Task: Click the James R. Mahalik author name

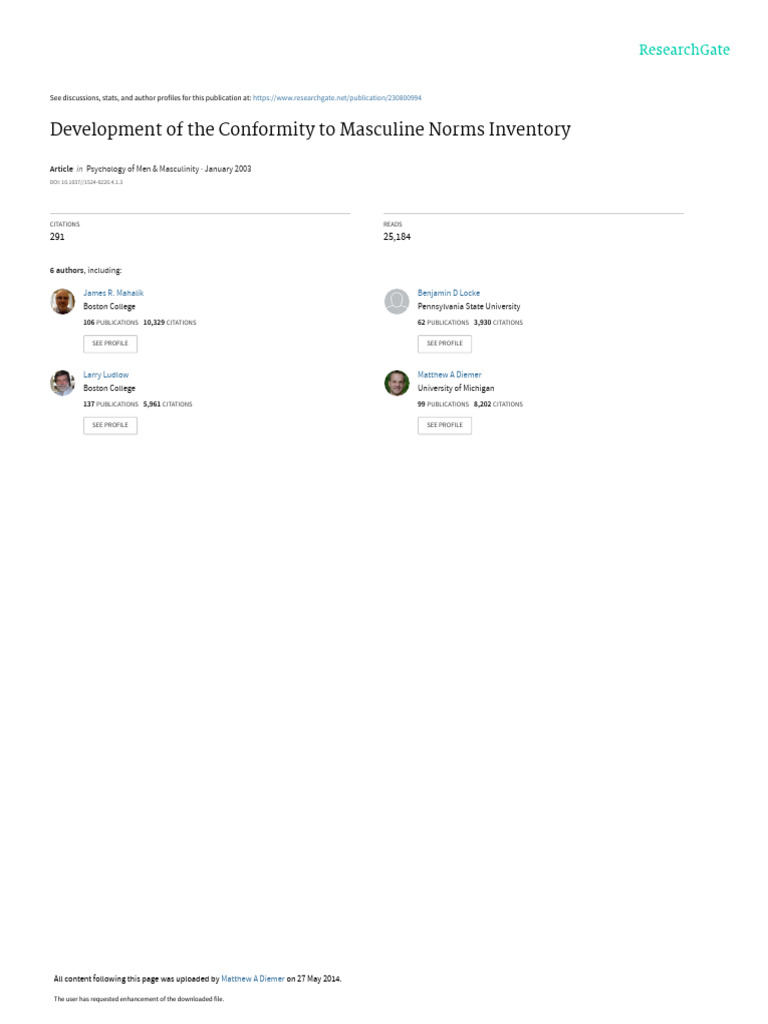Action: tap(113, 293)
